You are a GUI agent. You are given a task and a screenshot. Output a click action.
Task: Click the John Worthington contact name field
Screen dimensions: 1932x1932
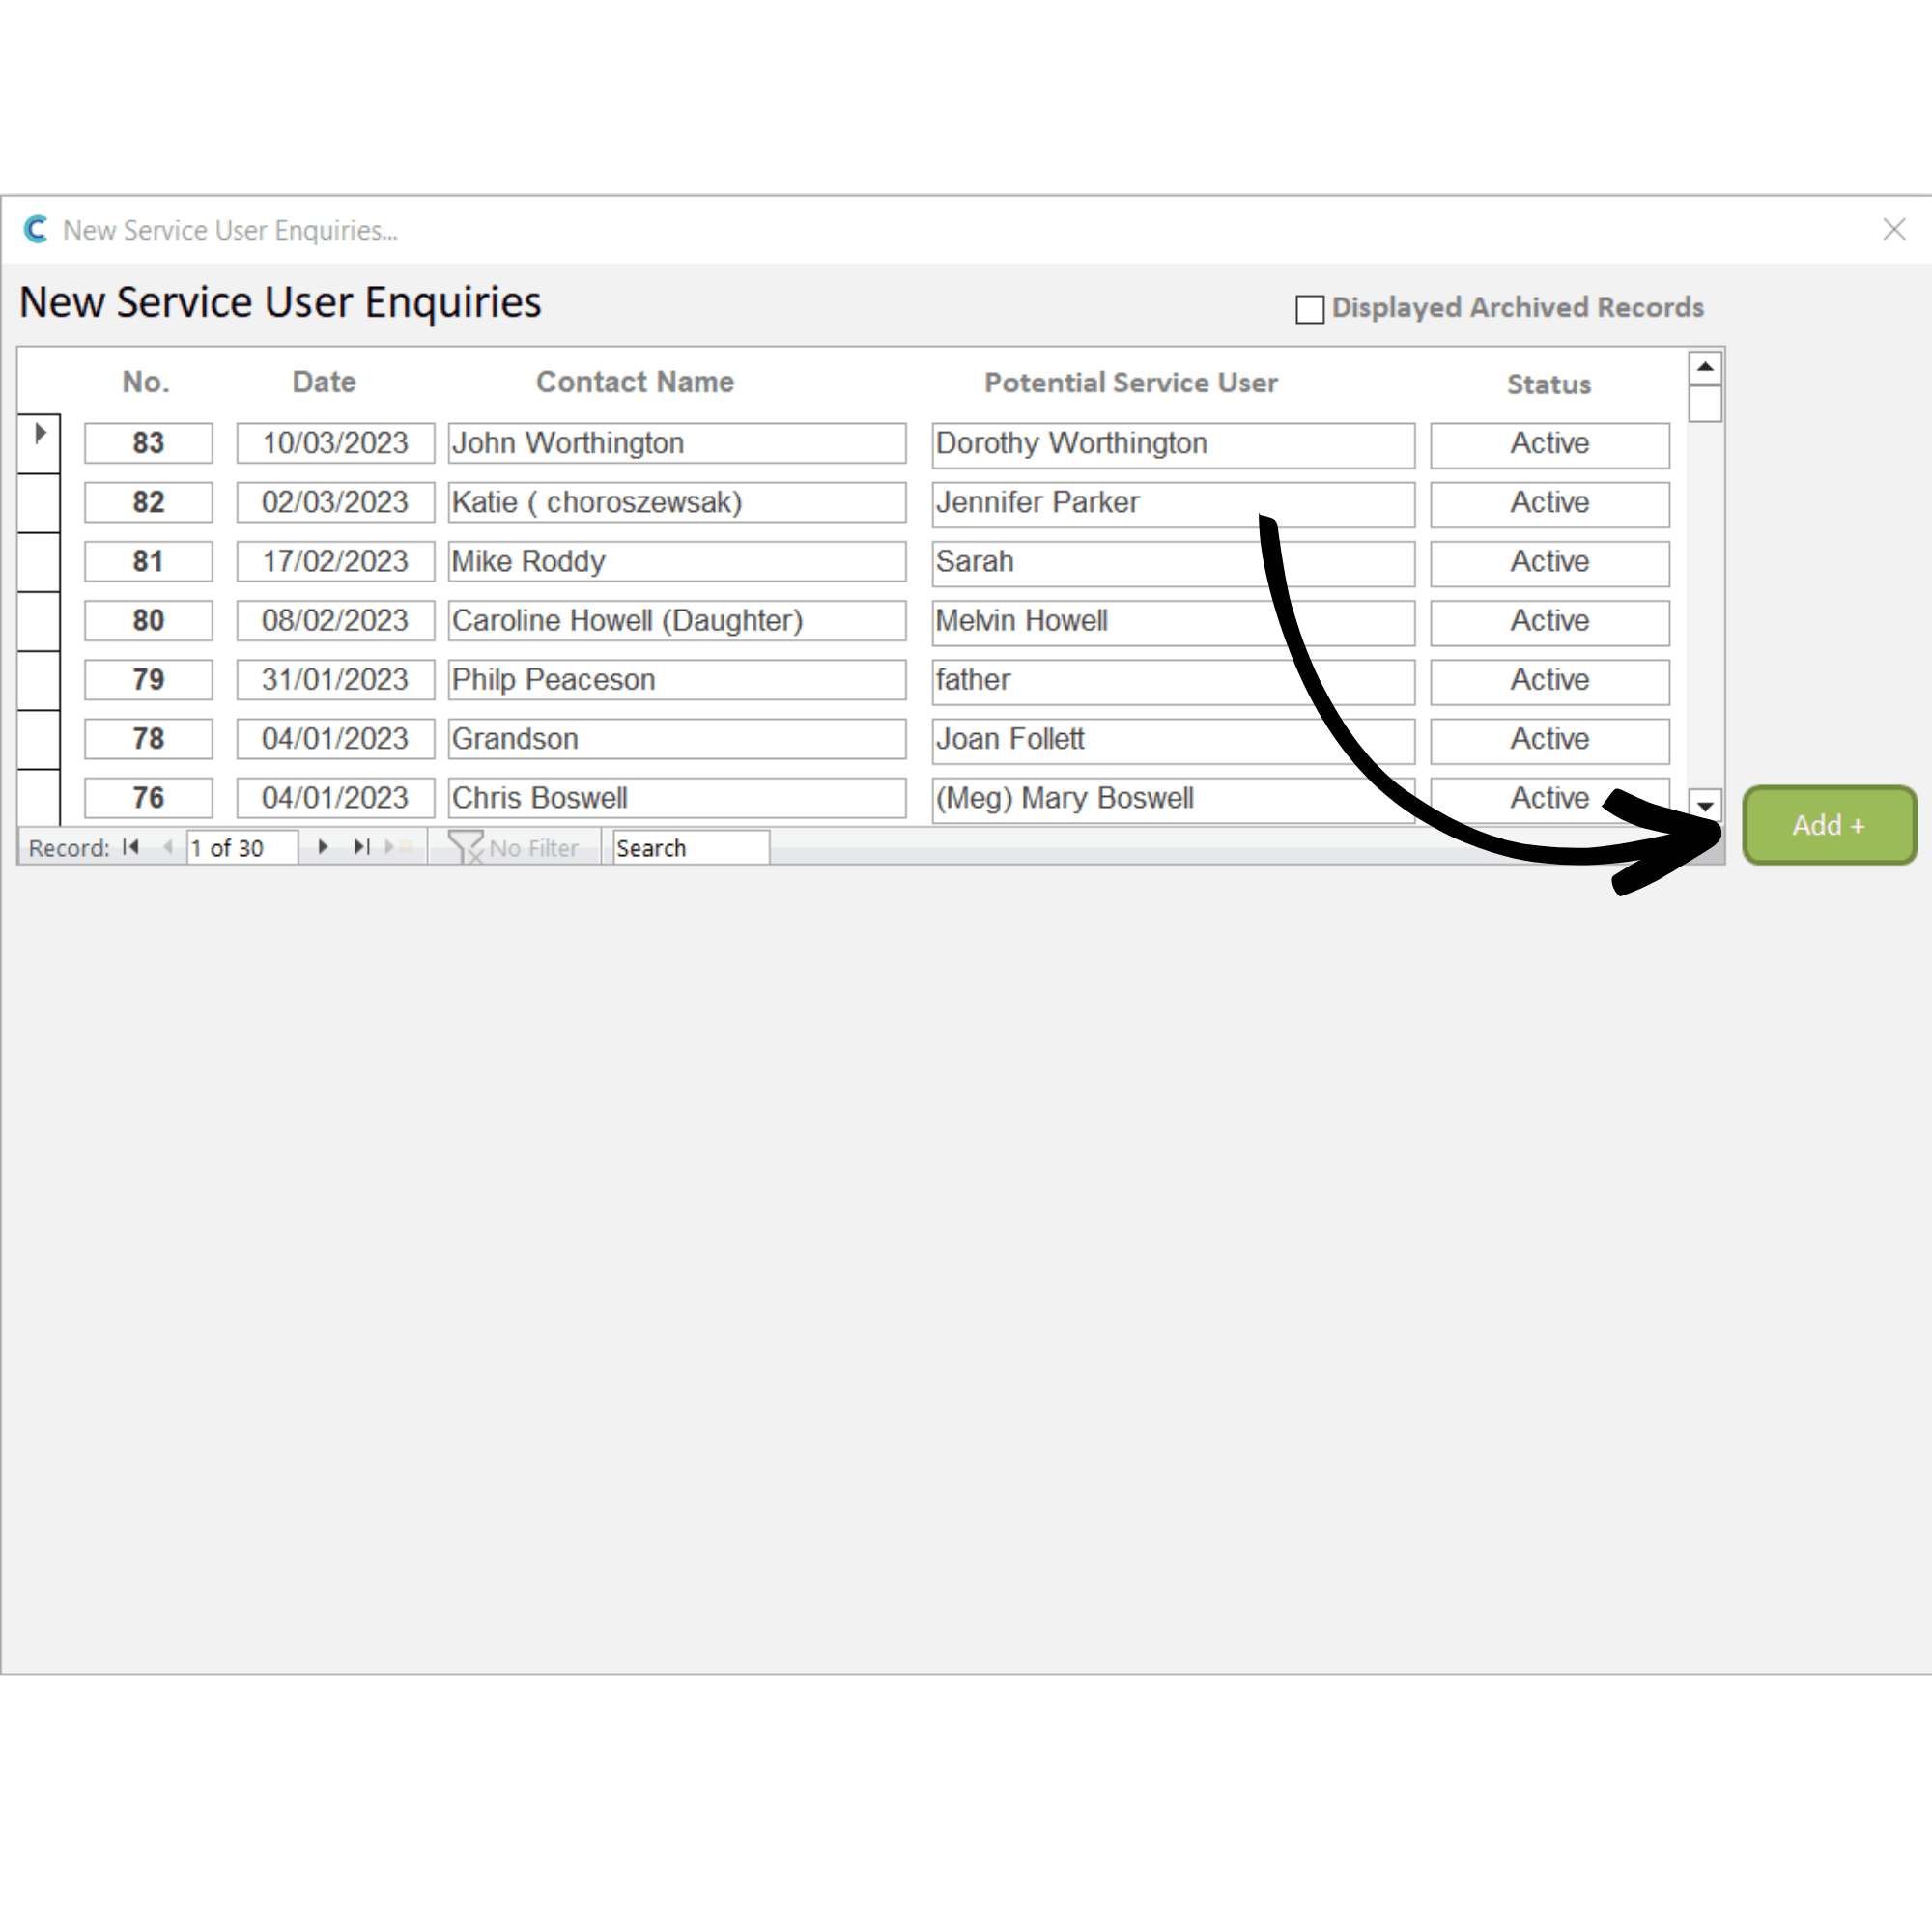pos(676,443)
